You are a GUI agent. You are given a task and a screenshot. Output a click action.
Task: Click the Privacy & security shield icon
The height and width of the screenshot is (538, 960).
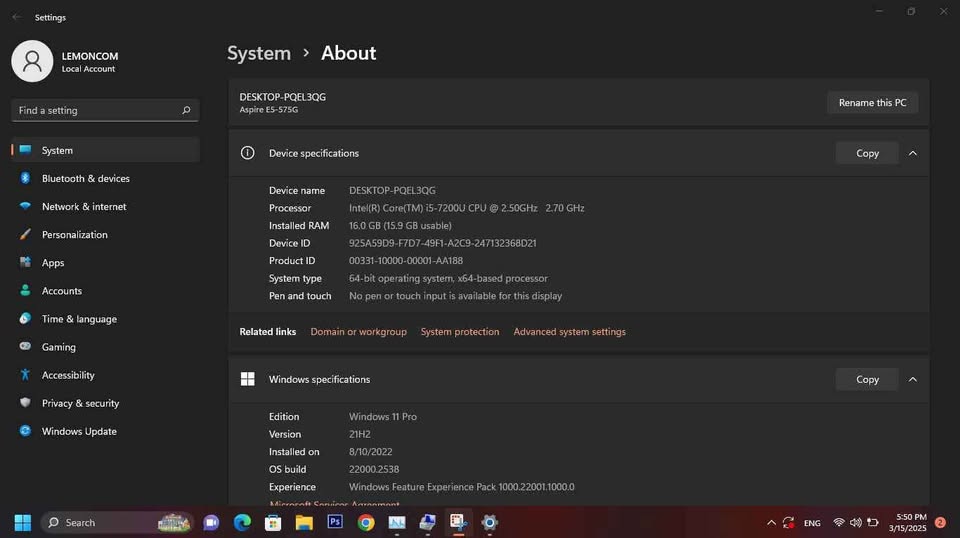coord(25,403)
